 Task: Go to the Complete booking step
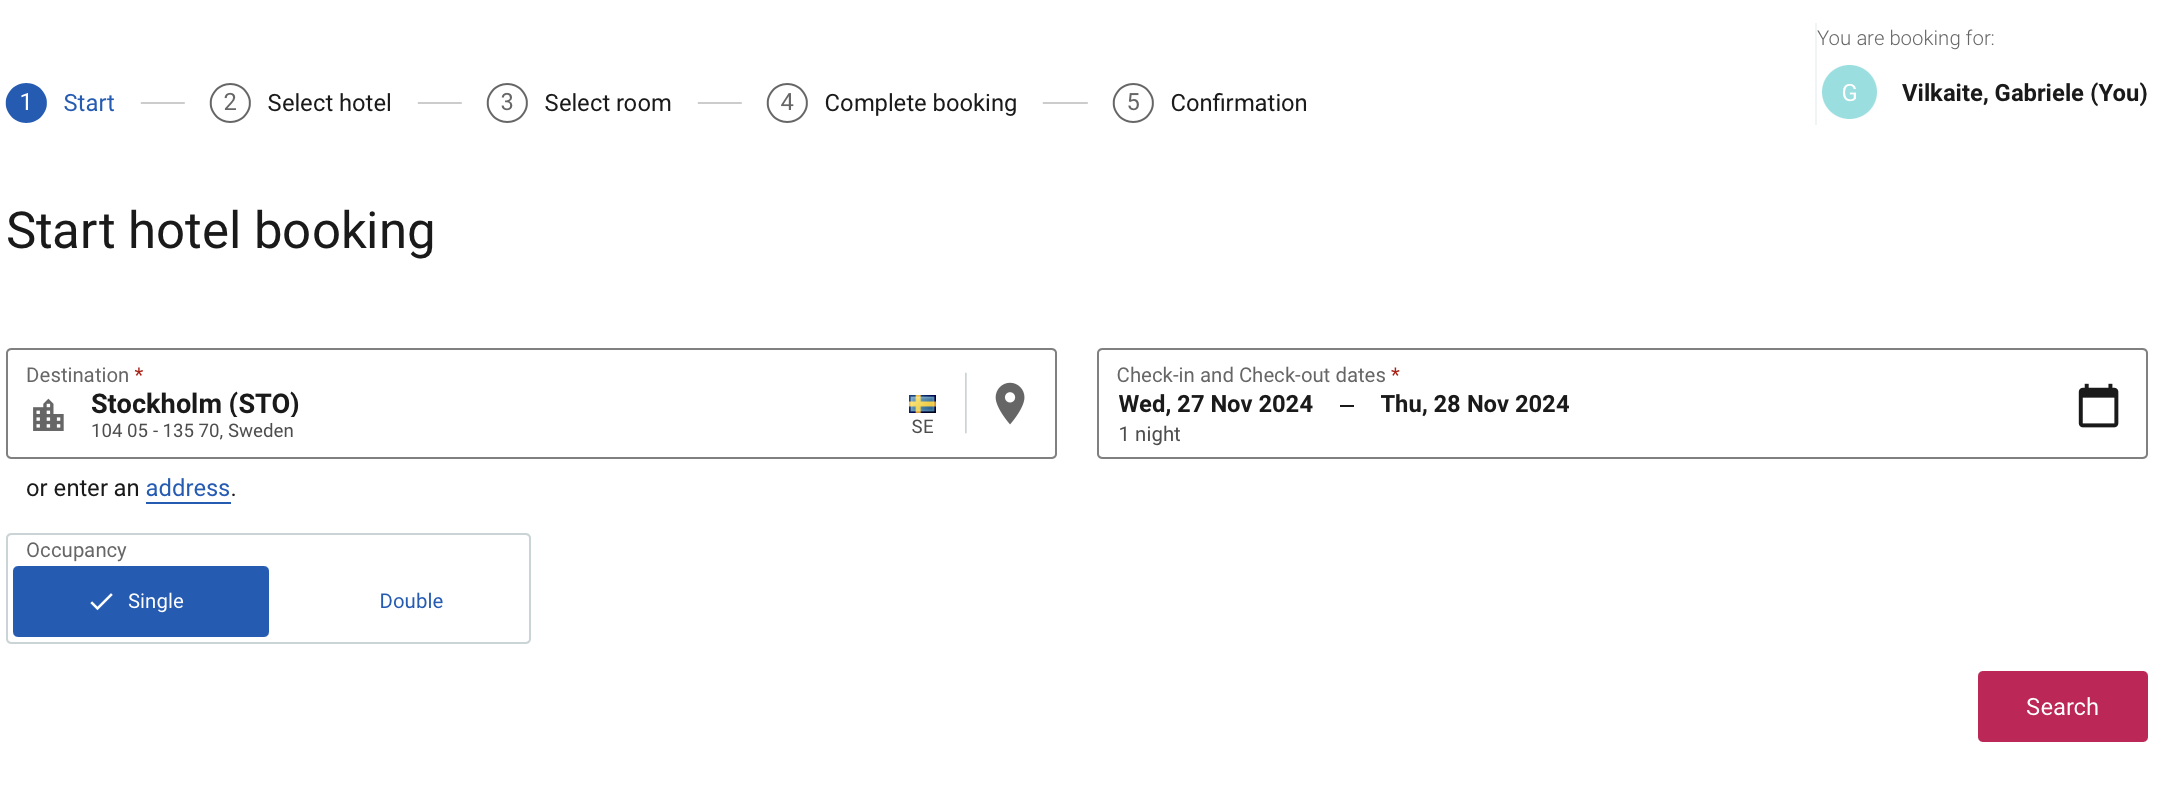(920, 103)
